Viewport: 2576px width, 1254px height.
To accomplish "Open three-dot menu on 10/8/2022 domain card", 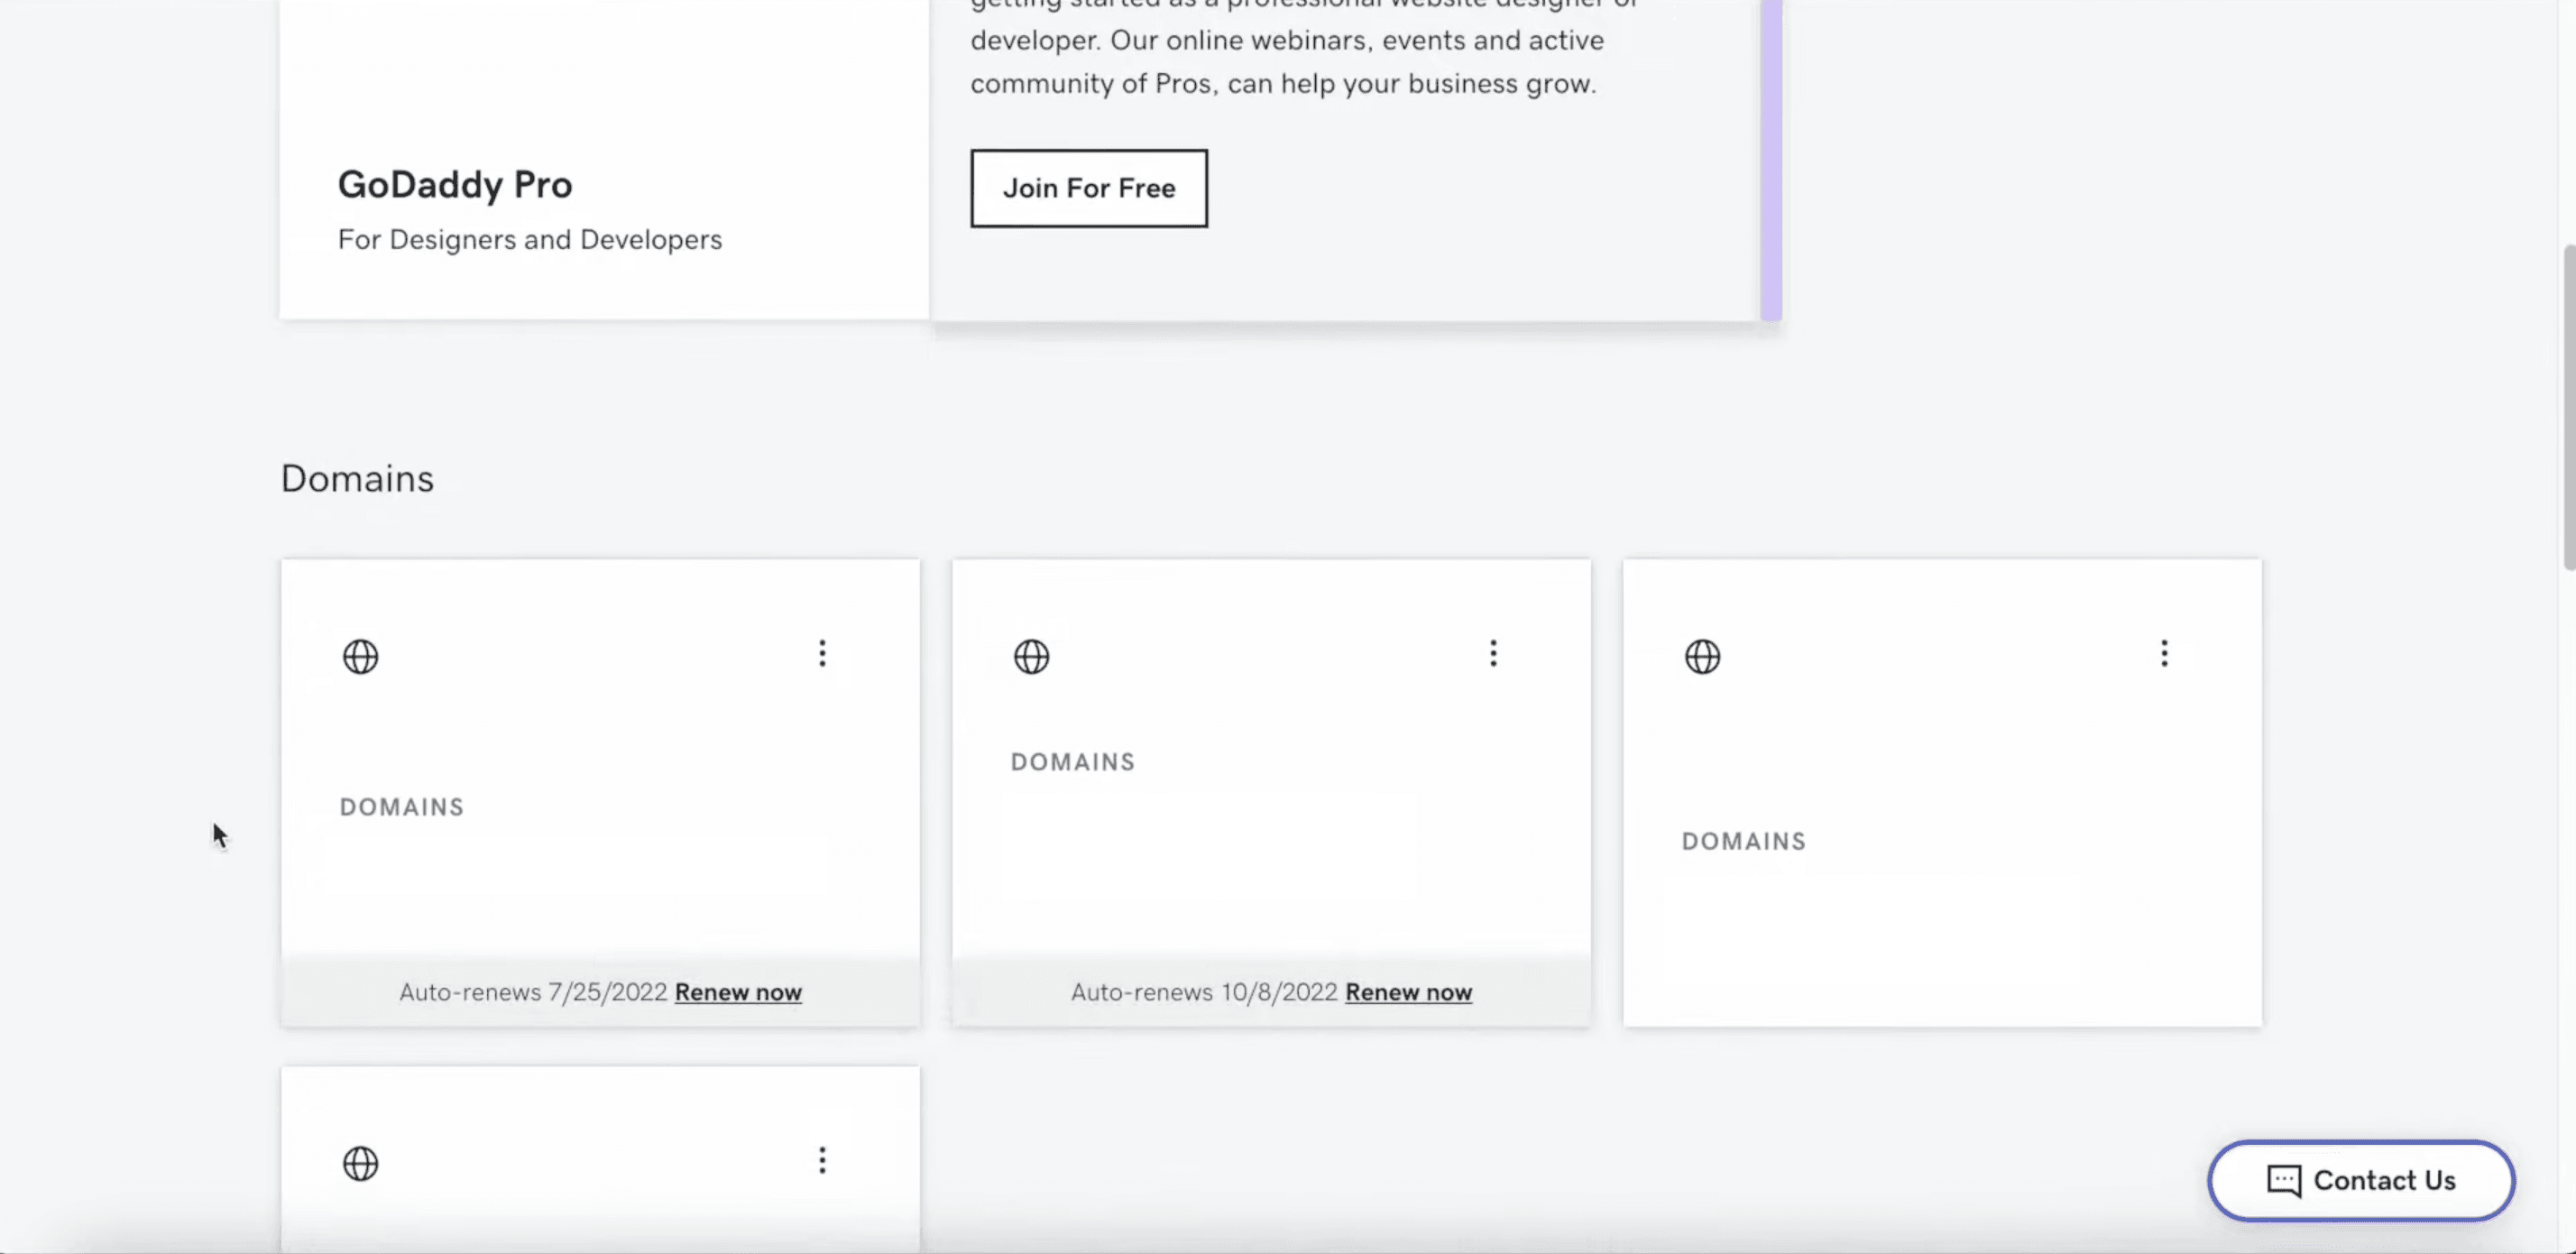I will pyautogui.click(x=1493, y=654).
